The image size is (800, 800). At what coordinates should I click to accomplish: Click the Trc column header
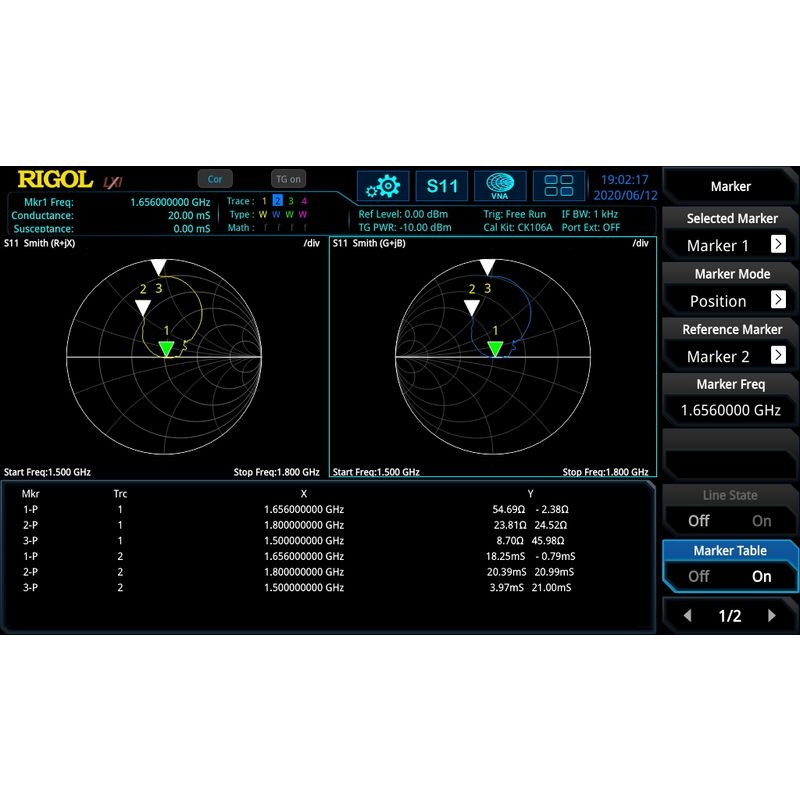[x=120, y=494]
